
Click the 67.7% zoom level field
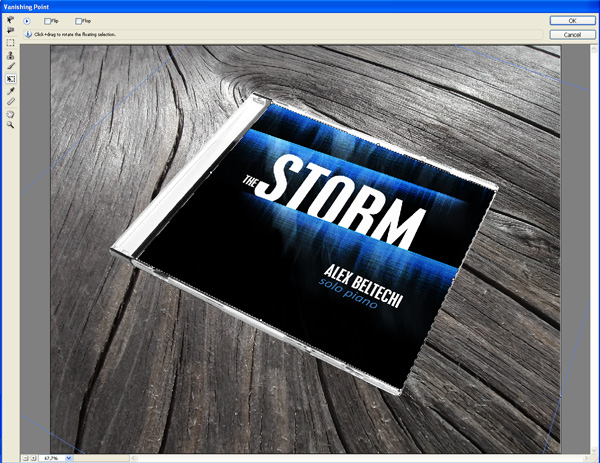[x=52, y=458]
